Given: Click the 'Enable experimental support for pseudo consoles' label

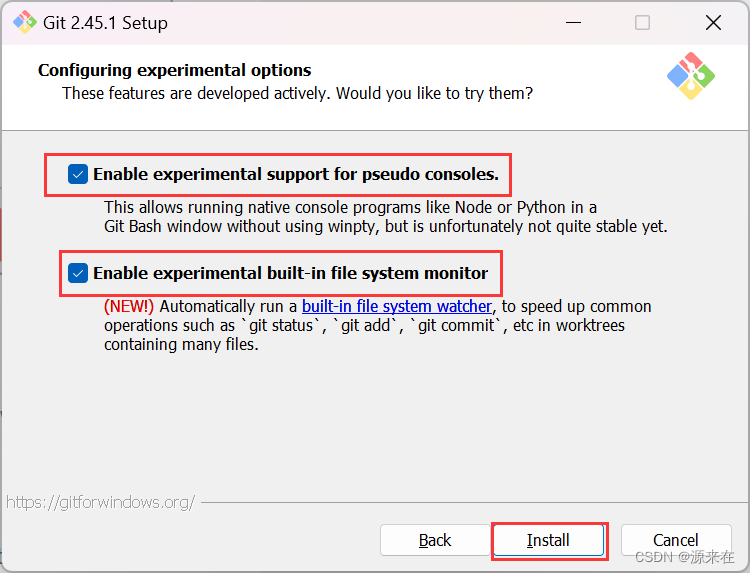Looking at the screenshot, I should coord(295,174).
